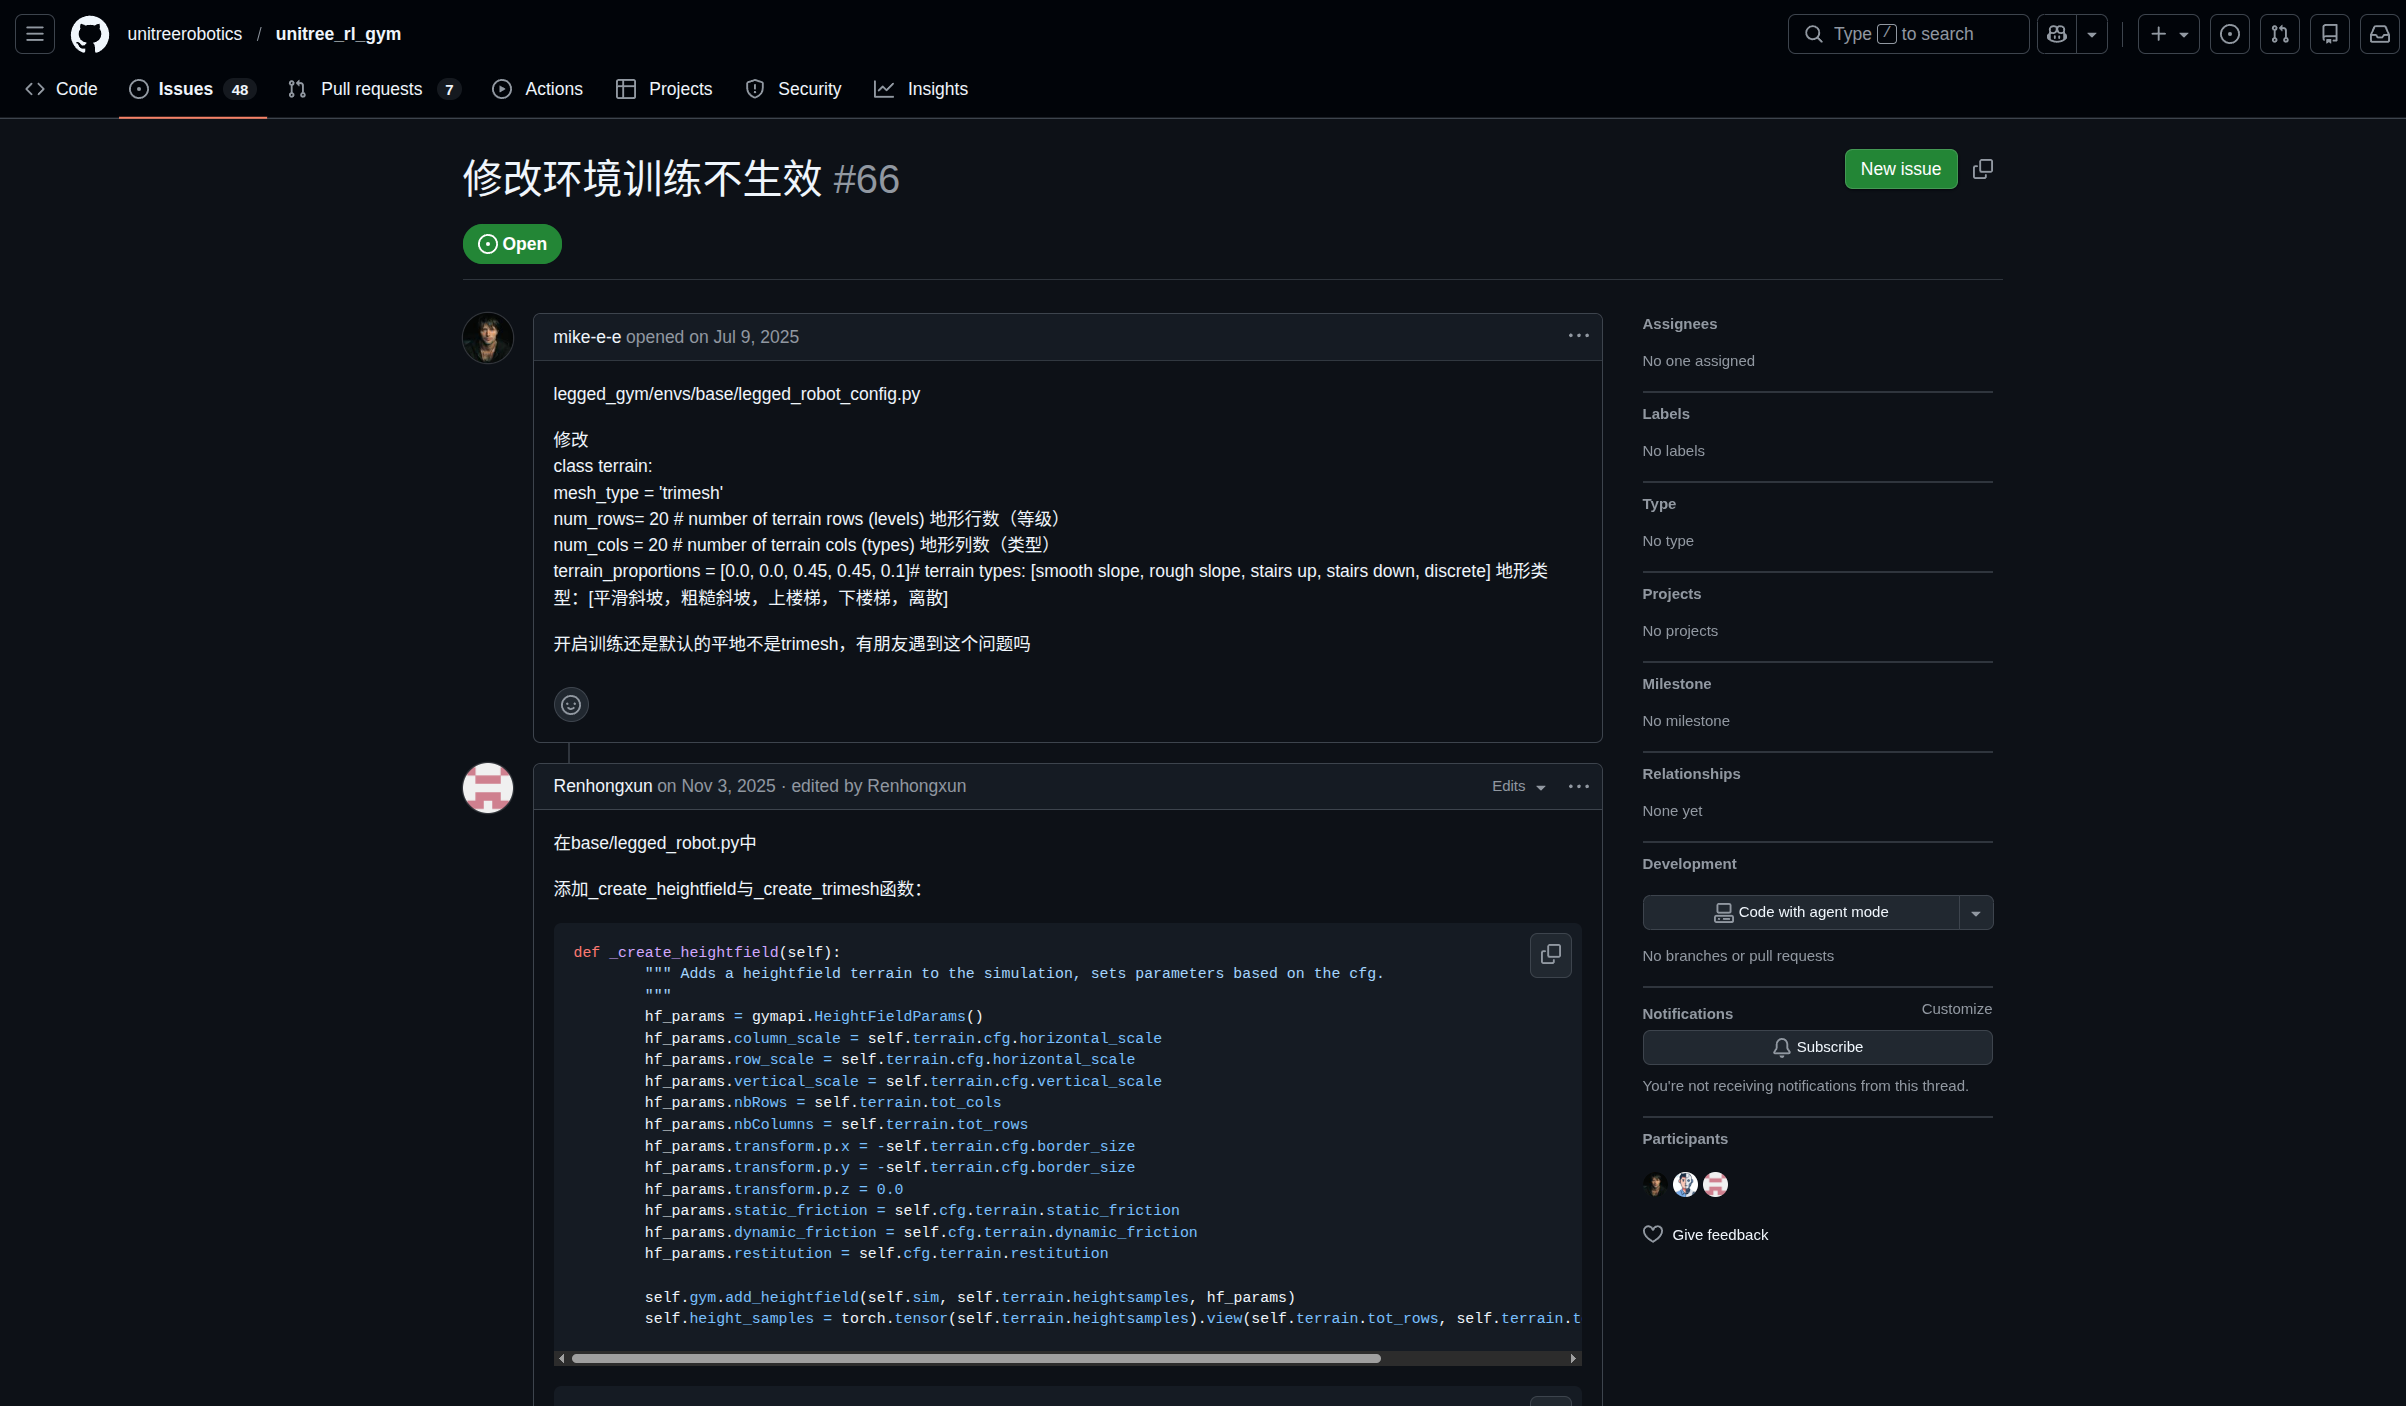Click the code block horizontal scrollbar
This screenshot has height=1406, width=2406.
(x=975, y=1358)
